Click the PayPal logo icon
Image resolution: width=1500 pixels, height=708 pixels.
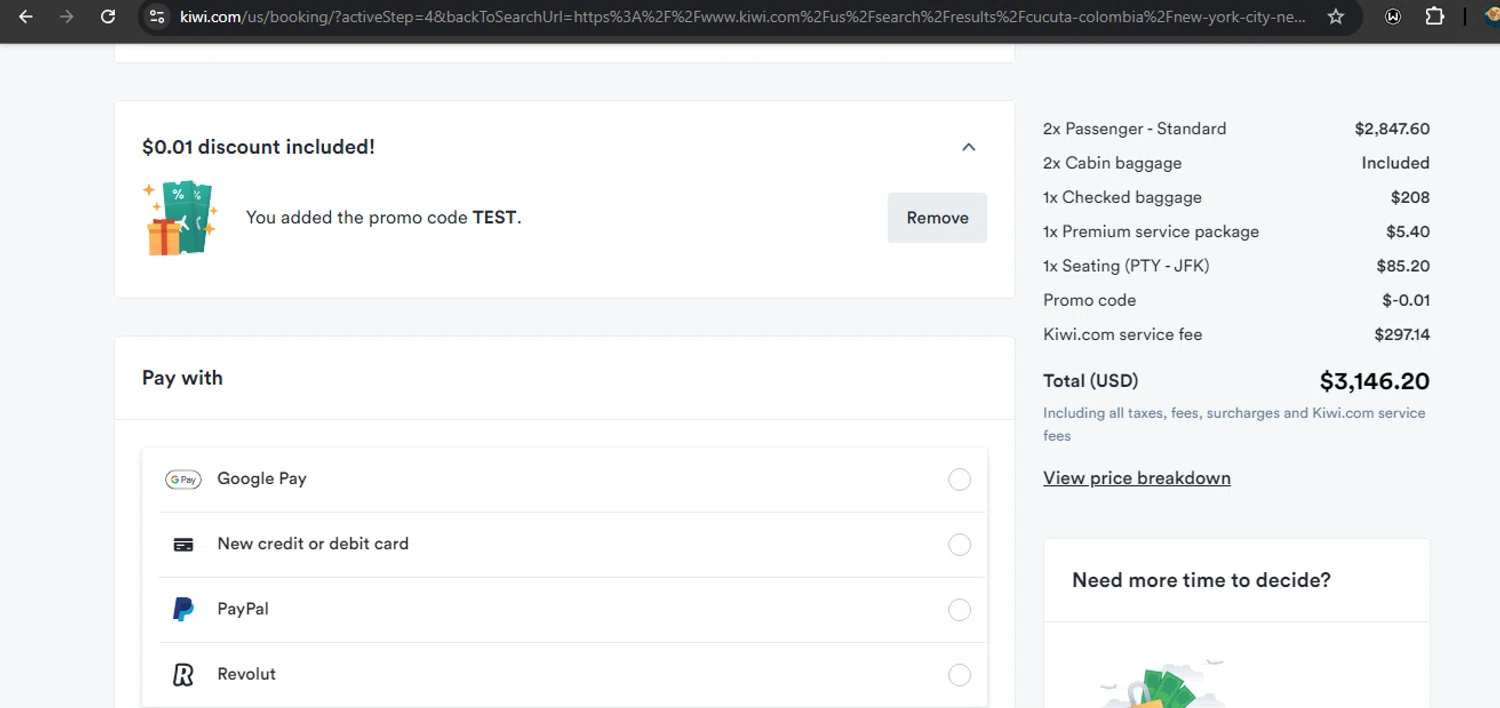(183, 609)
